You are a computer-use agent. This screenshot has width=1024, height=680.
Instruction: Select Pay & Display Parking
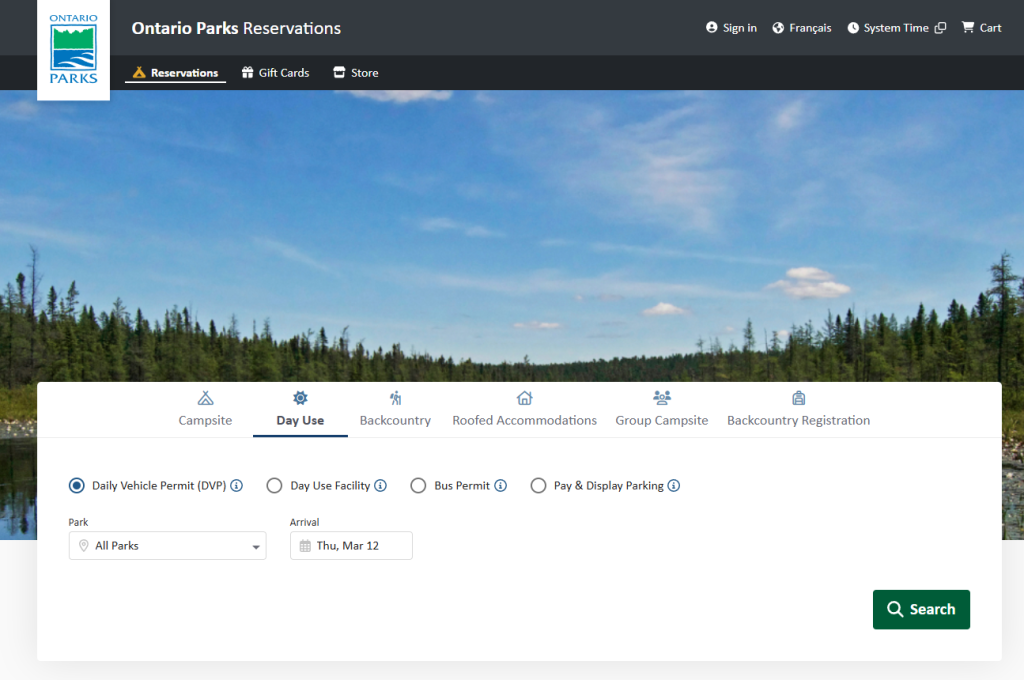coord(538,485)
